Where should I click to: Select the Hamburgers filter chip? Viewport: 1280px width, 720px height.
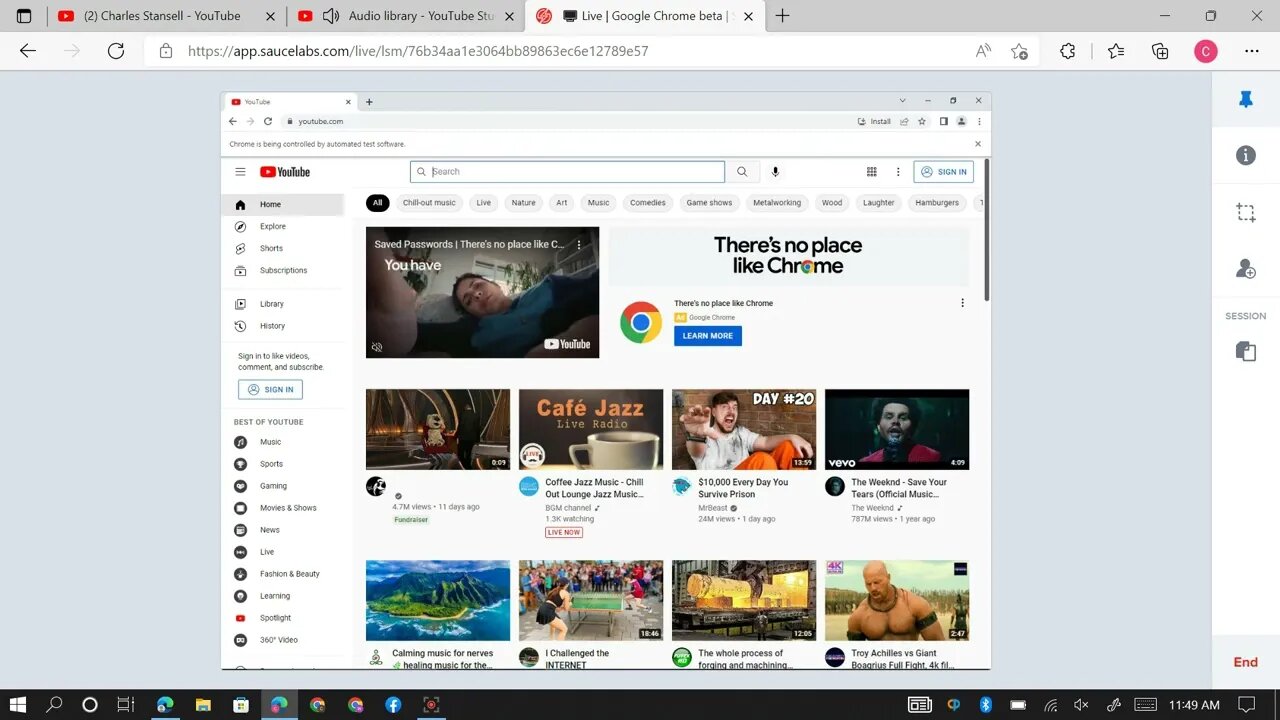937,203
